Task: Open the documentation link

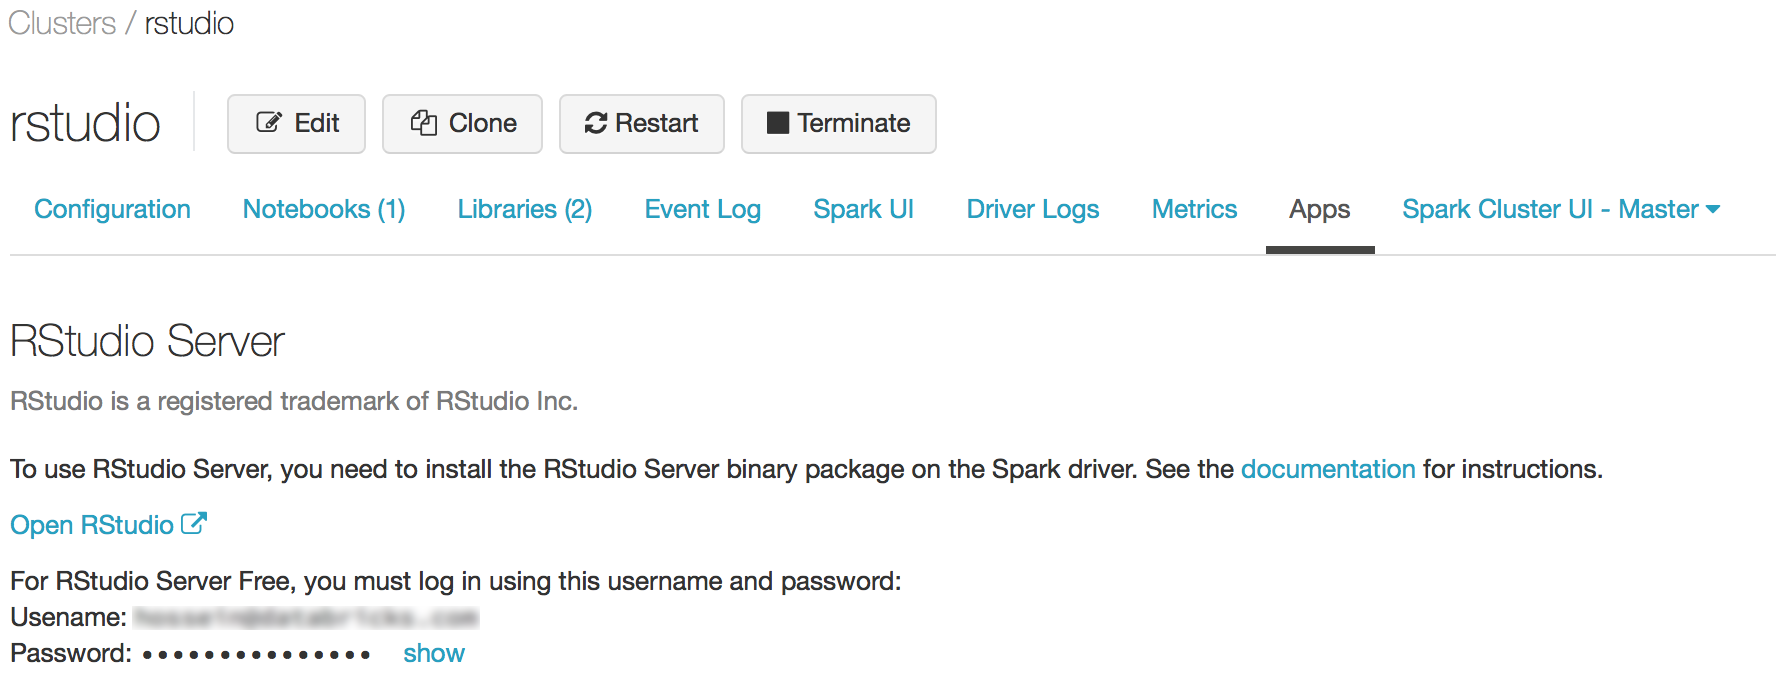Action: coord(1328,469)
